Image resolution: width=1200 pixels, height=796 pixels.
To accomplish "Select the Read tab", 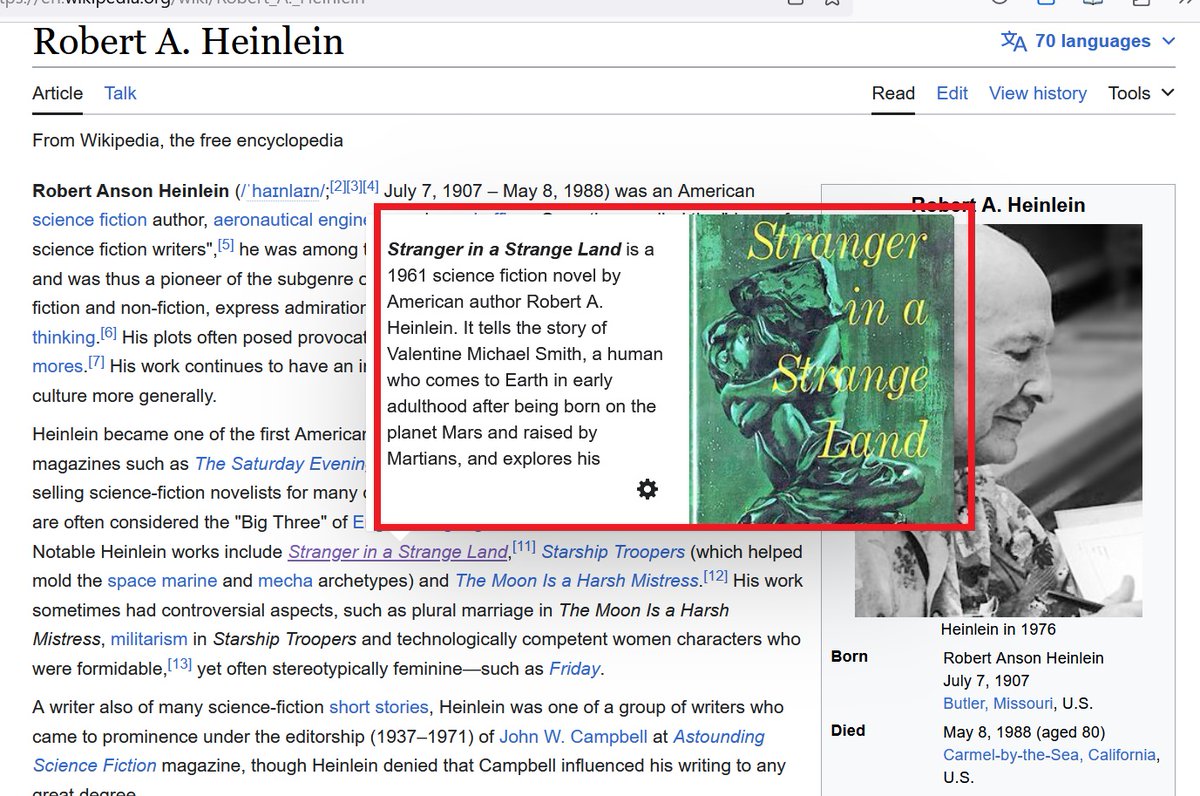I will click(893, 93).
